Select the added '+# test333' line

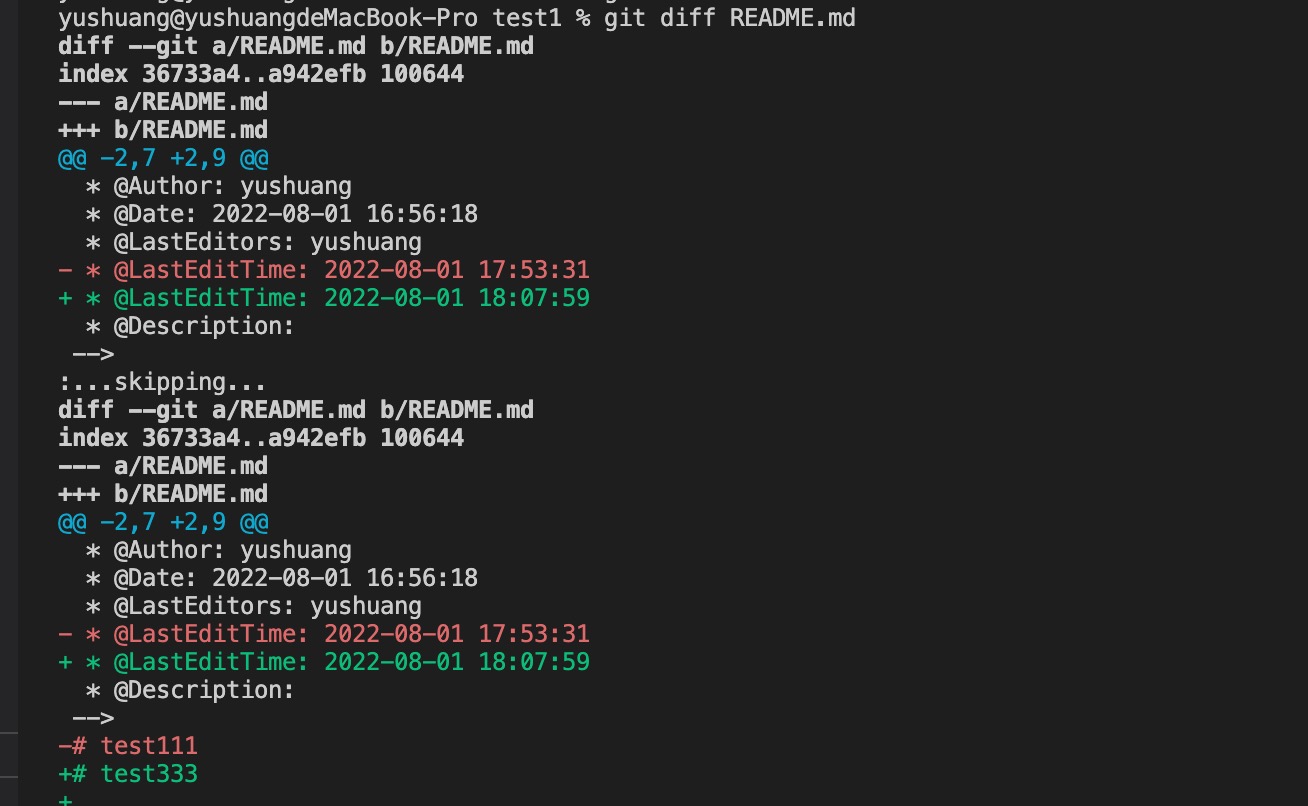[x=128, y=774]
